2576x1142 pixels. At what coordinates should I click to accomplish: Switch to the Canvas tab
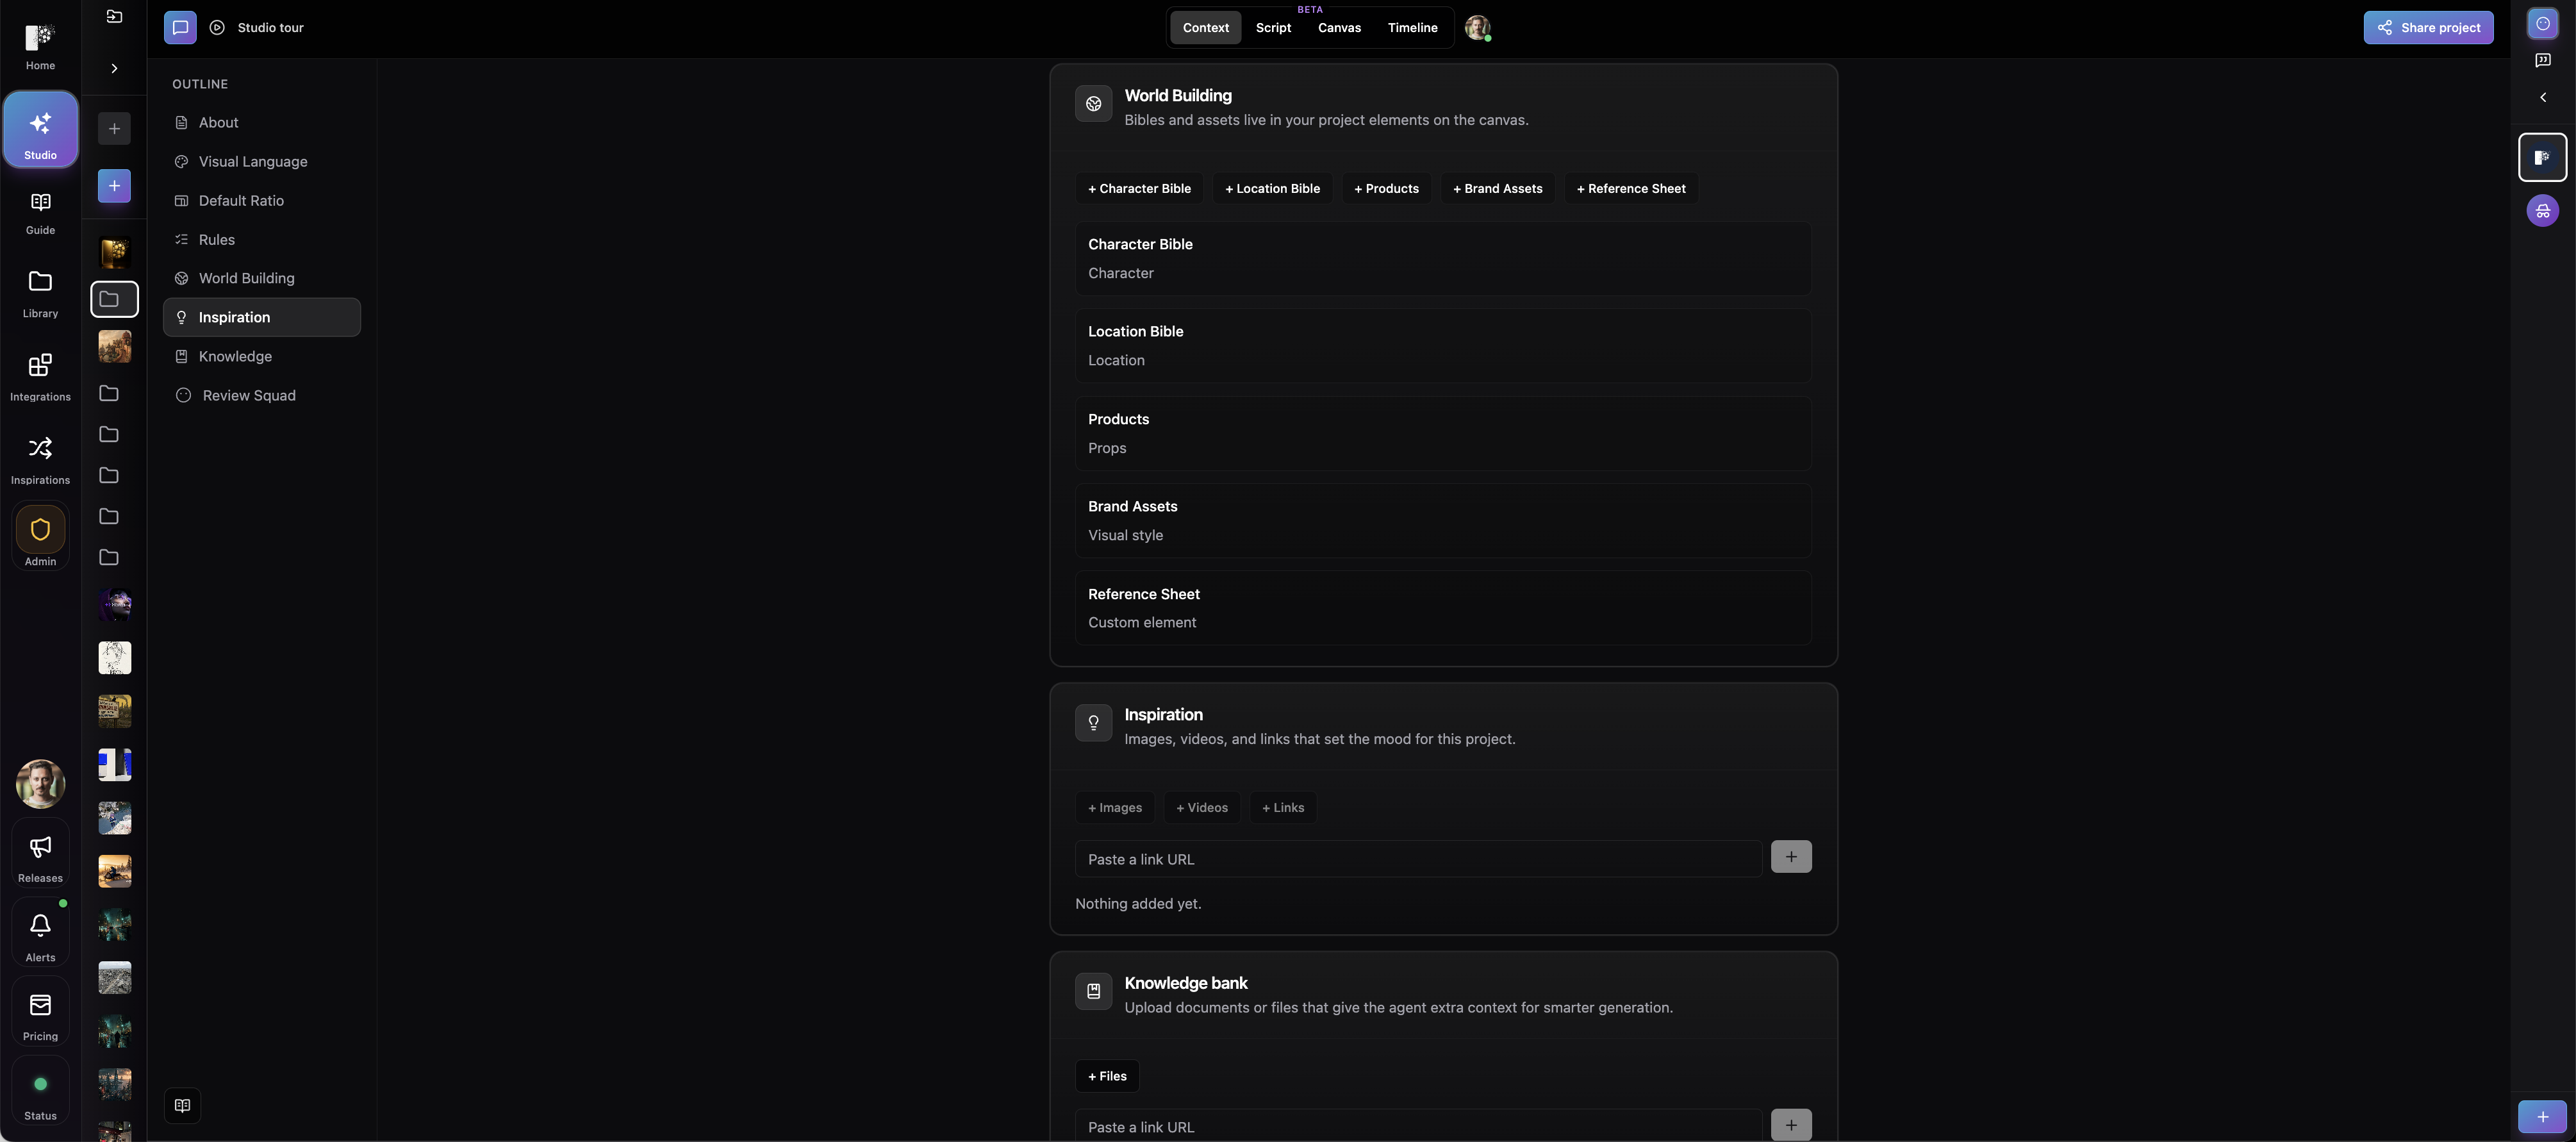1339,28
